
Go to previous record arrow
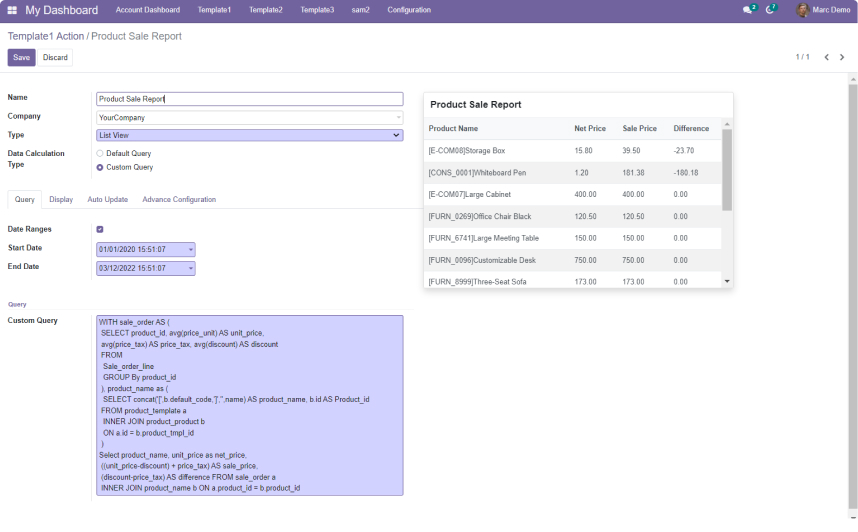coord(826,57)
